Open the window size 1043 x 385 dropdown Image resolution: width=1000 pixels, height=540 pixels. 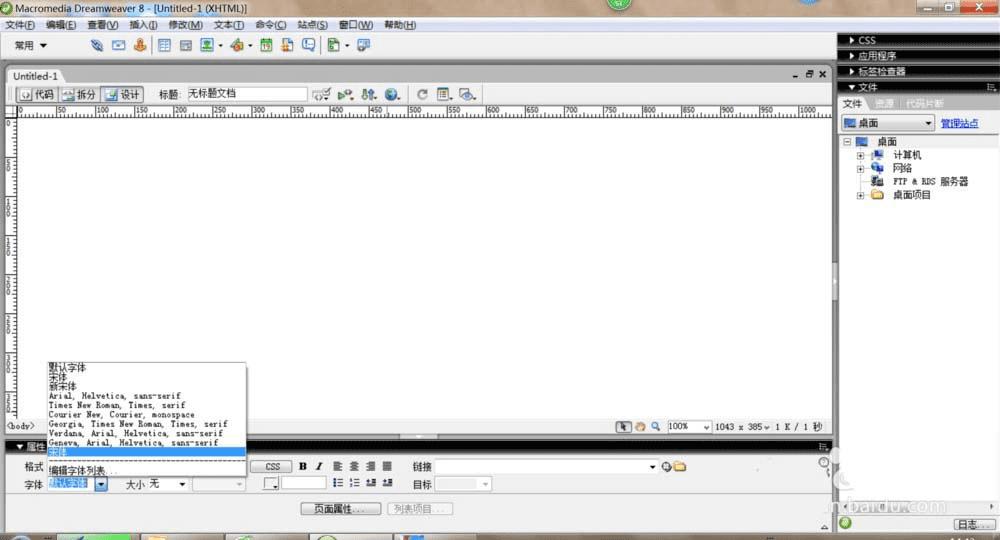point(742,427)
